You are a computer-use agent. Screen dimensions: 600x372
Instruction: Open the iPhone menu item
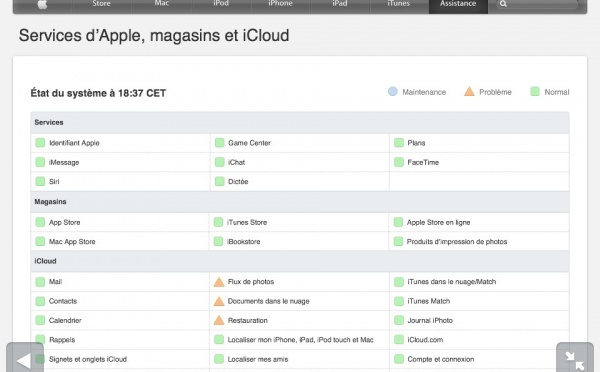(x=280, y=3)
